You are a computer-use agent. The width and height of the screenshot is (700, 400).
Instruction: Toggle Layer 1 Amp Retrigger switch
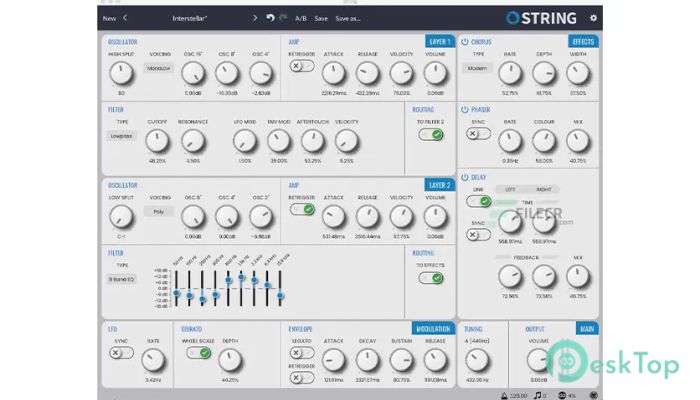coord(302,66)
